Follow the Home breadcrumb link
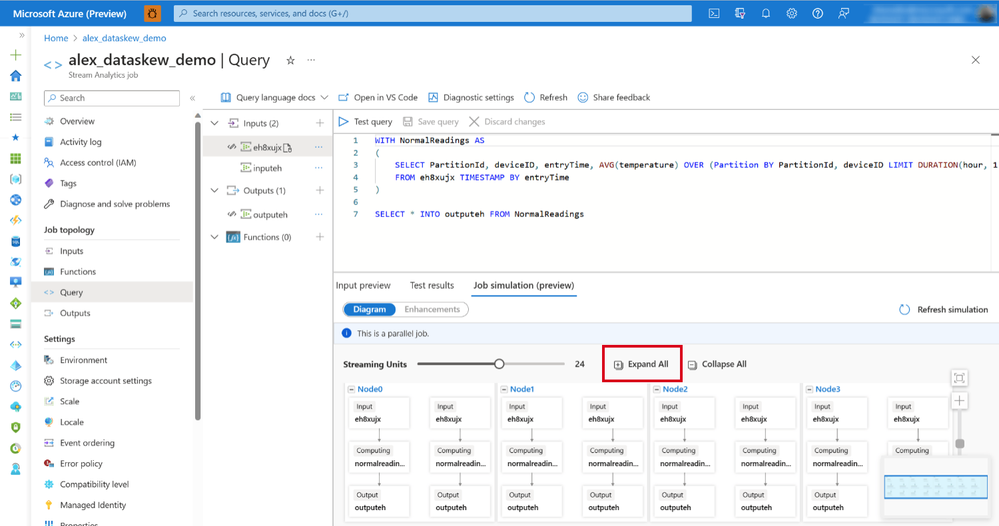The width and height of the screenshot is (999, 526). (56, 38)
